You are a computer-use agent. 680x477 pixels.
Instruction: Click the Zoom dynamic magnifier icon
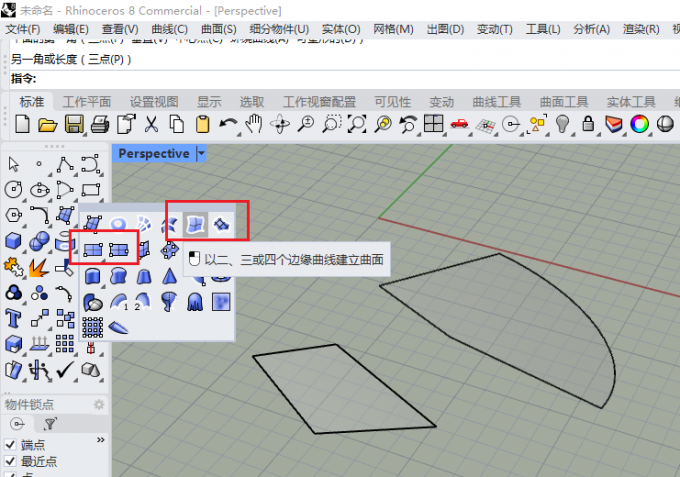306,124
